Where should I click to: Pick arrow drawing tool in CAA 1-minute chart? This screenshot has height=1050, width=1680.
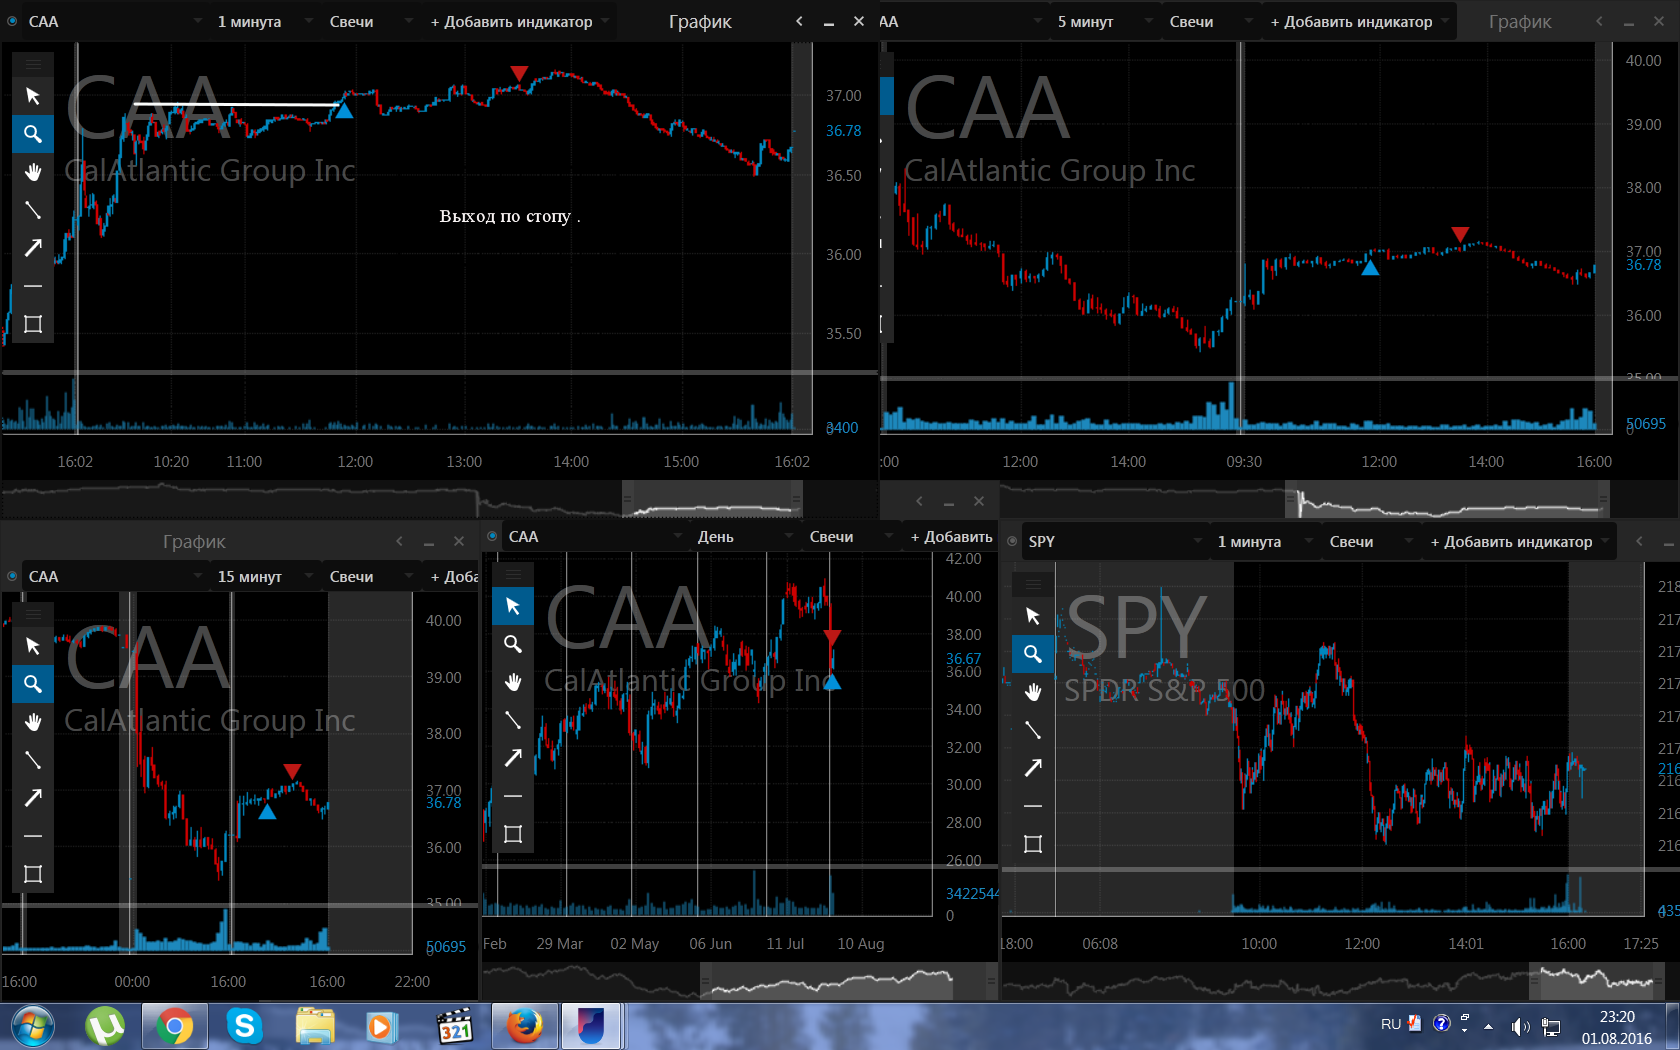(33, 248)
